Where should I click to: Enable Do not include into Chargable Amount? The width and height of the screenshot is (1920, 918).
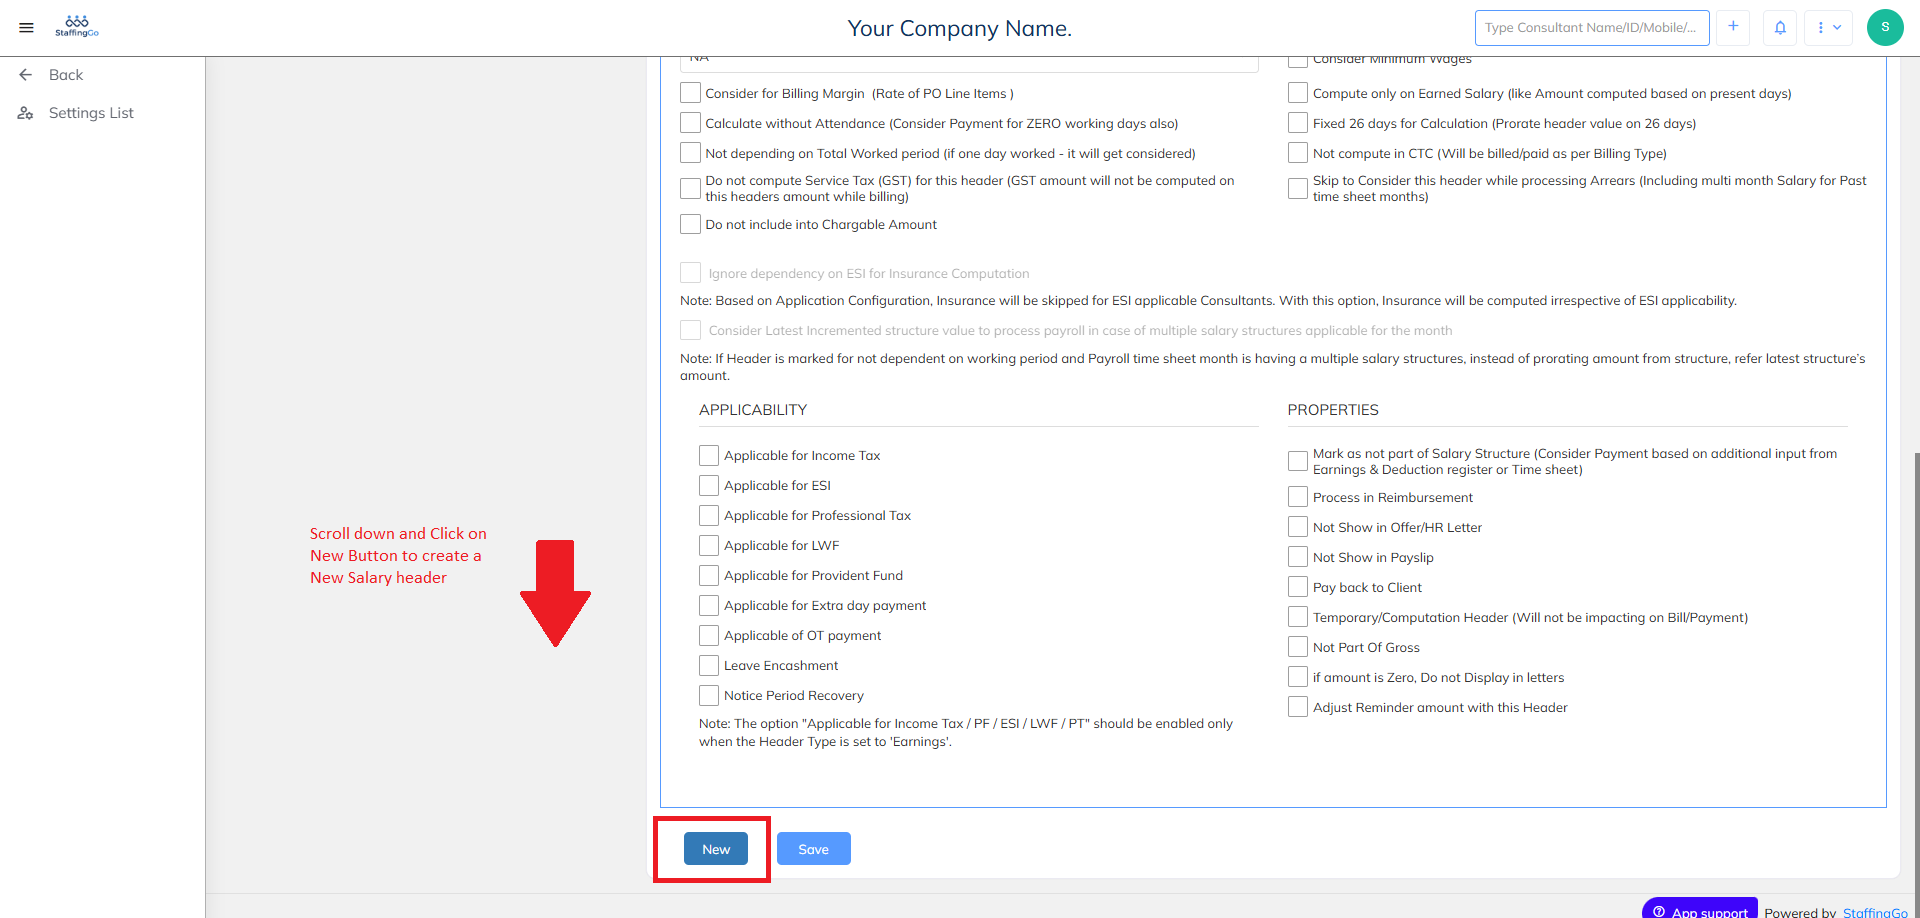pos(690,224)
